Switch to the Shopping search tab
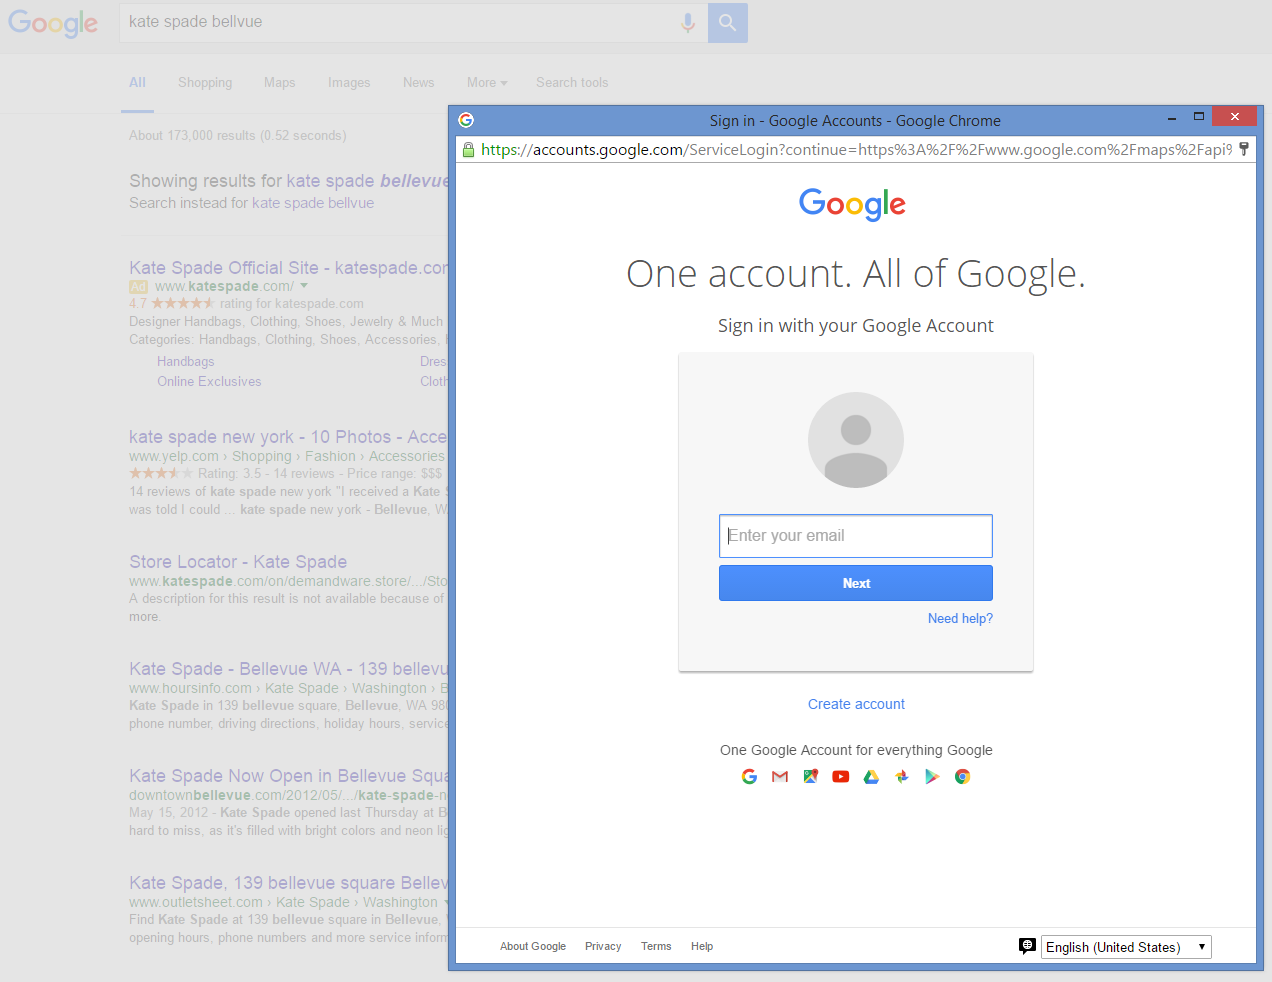 click(x=205, y=83)
